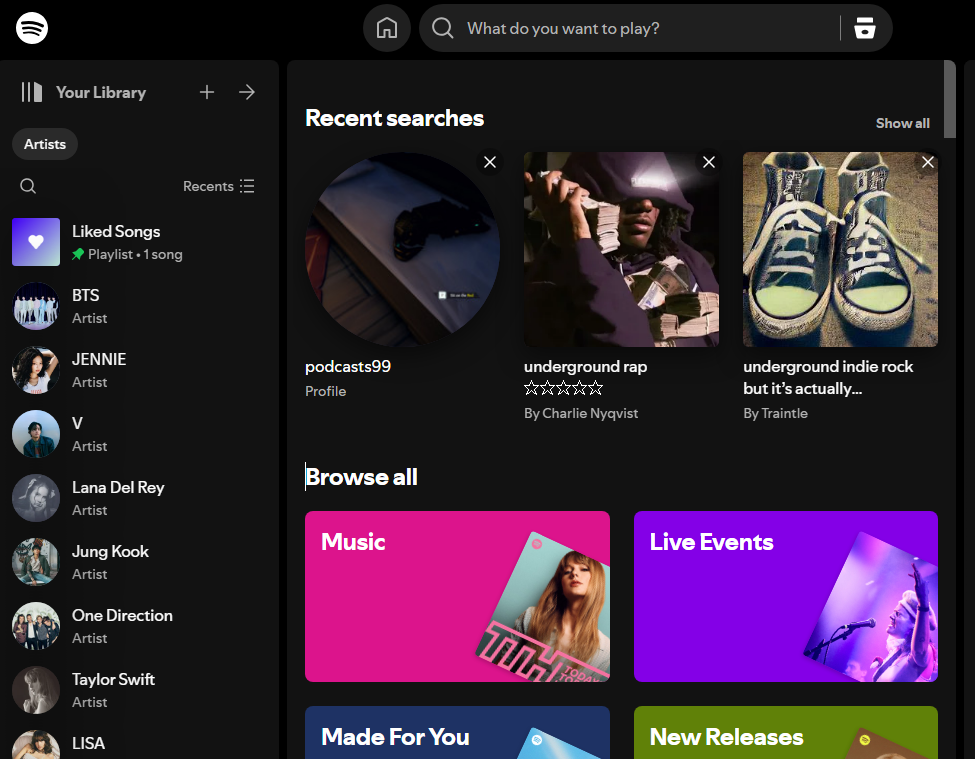Click the podcasts99 title text
Image resolution: width=975 pixels, height=759 pixels.
[x=348, y=366]
